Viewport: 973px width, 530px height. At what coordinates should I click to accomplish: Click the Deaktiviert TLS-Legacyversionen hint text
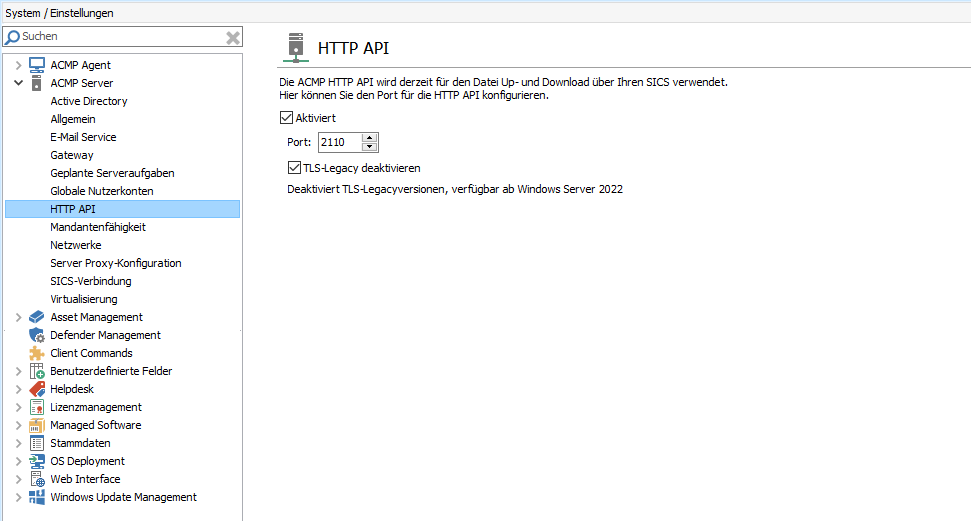455,189
